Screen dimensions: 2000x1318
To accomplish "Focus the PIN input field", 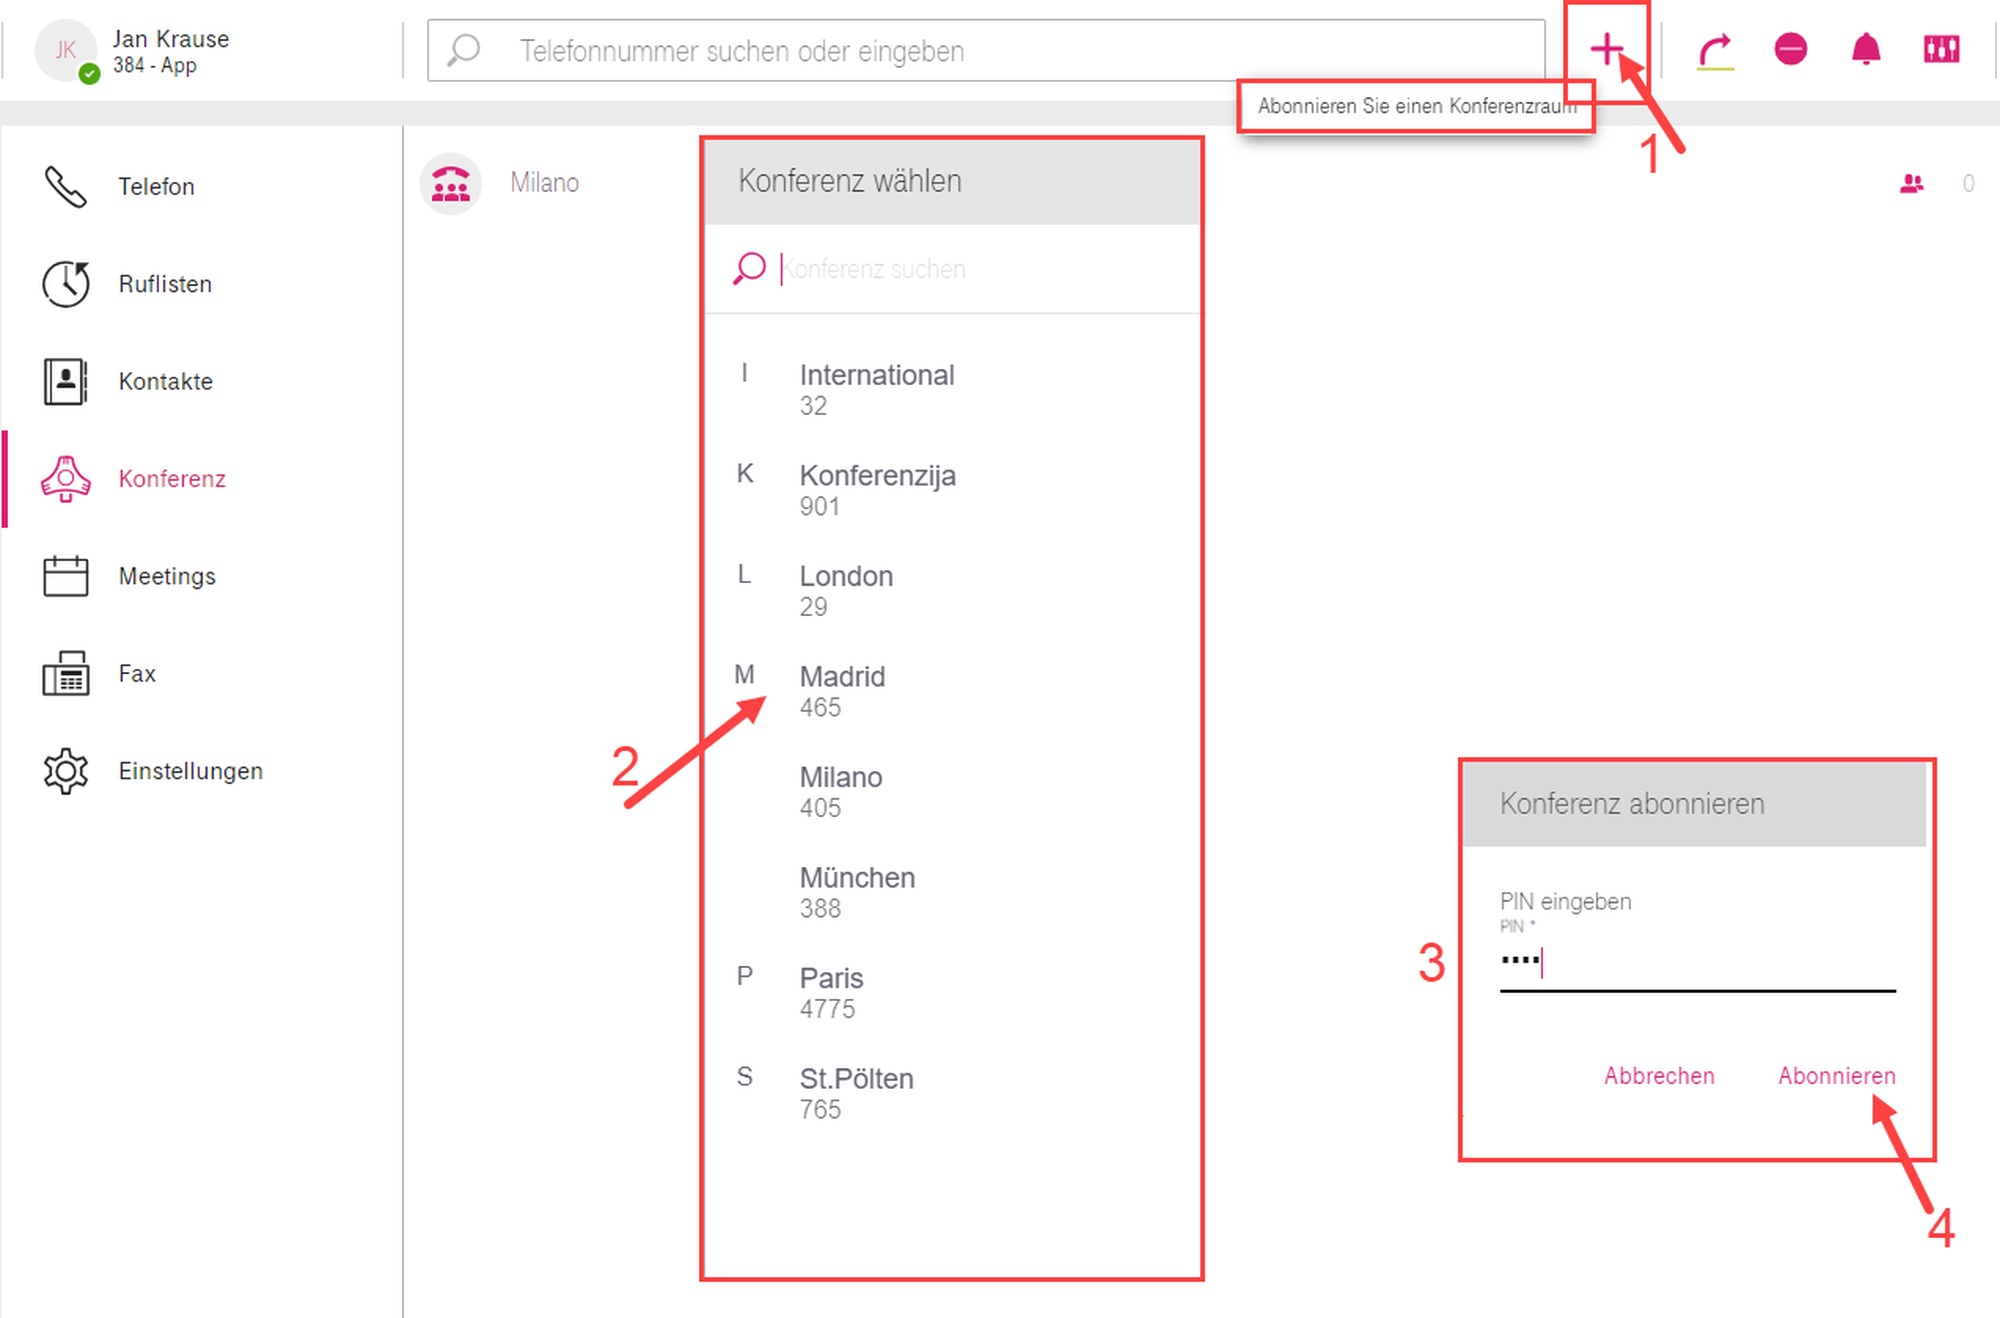I will tap(1697, 963).
